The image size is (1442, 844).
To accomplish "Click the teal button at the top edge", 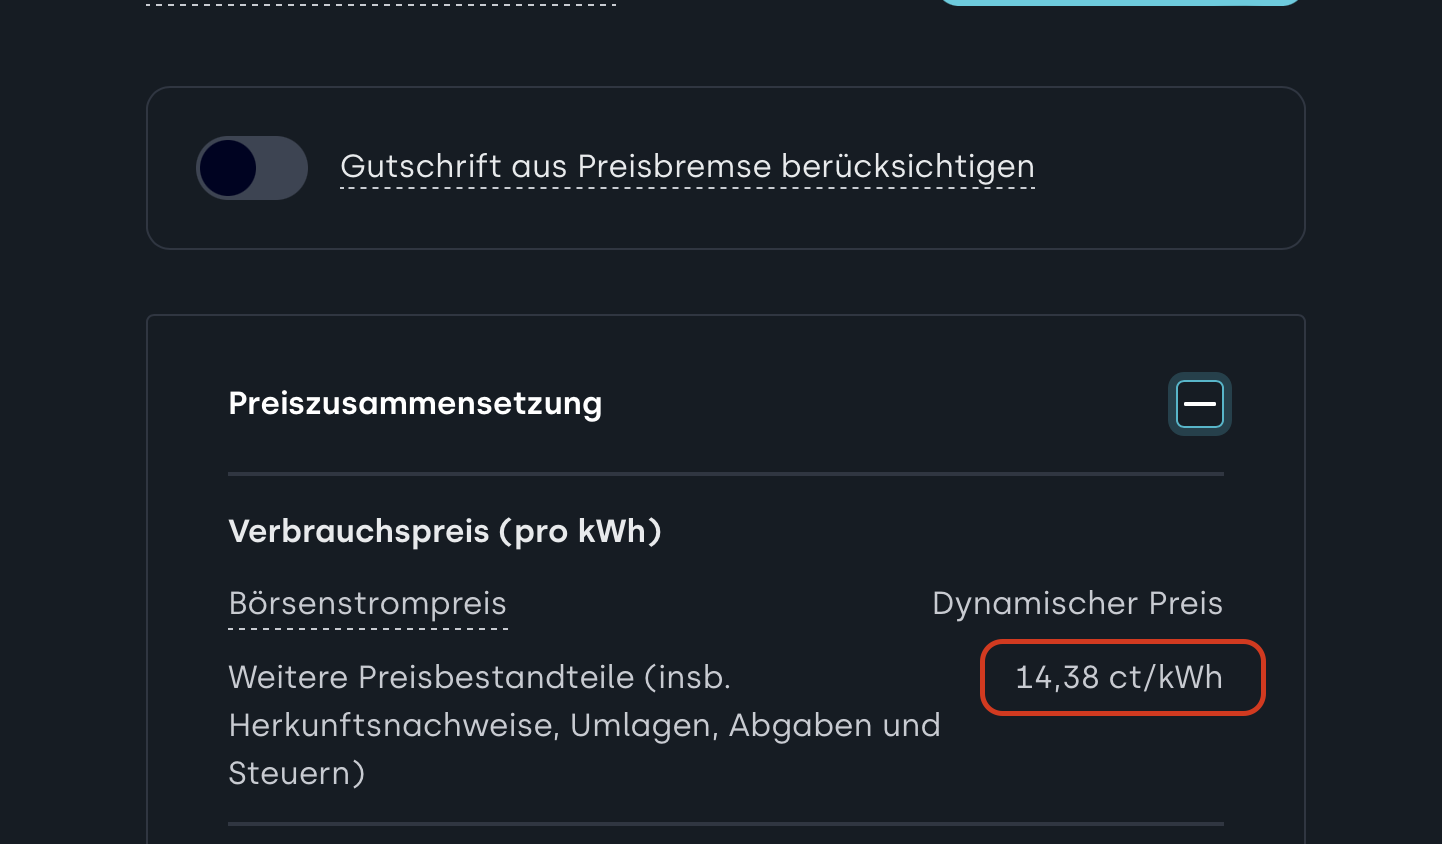I will click(1120, 2).
